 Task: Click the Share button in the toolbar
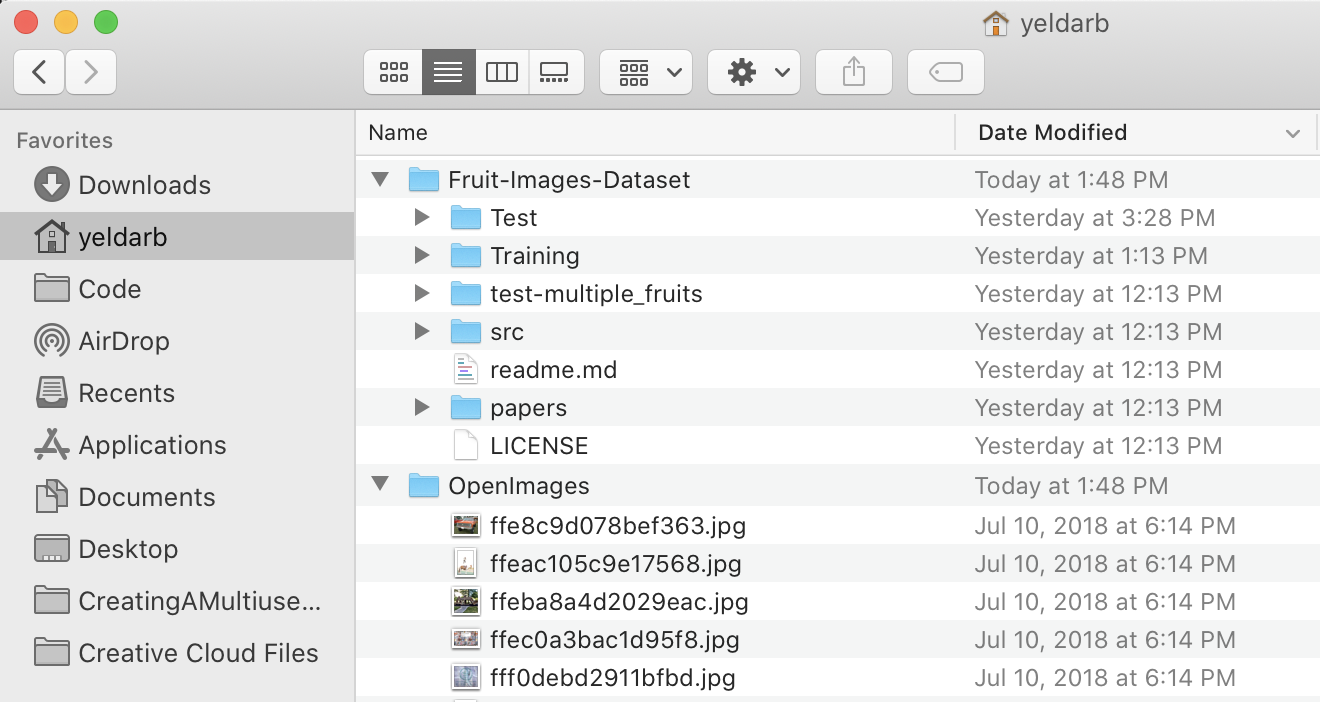pyautogui.click(x=853, y=71)
